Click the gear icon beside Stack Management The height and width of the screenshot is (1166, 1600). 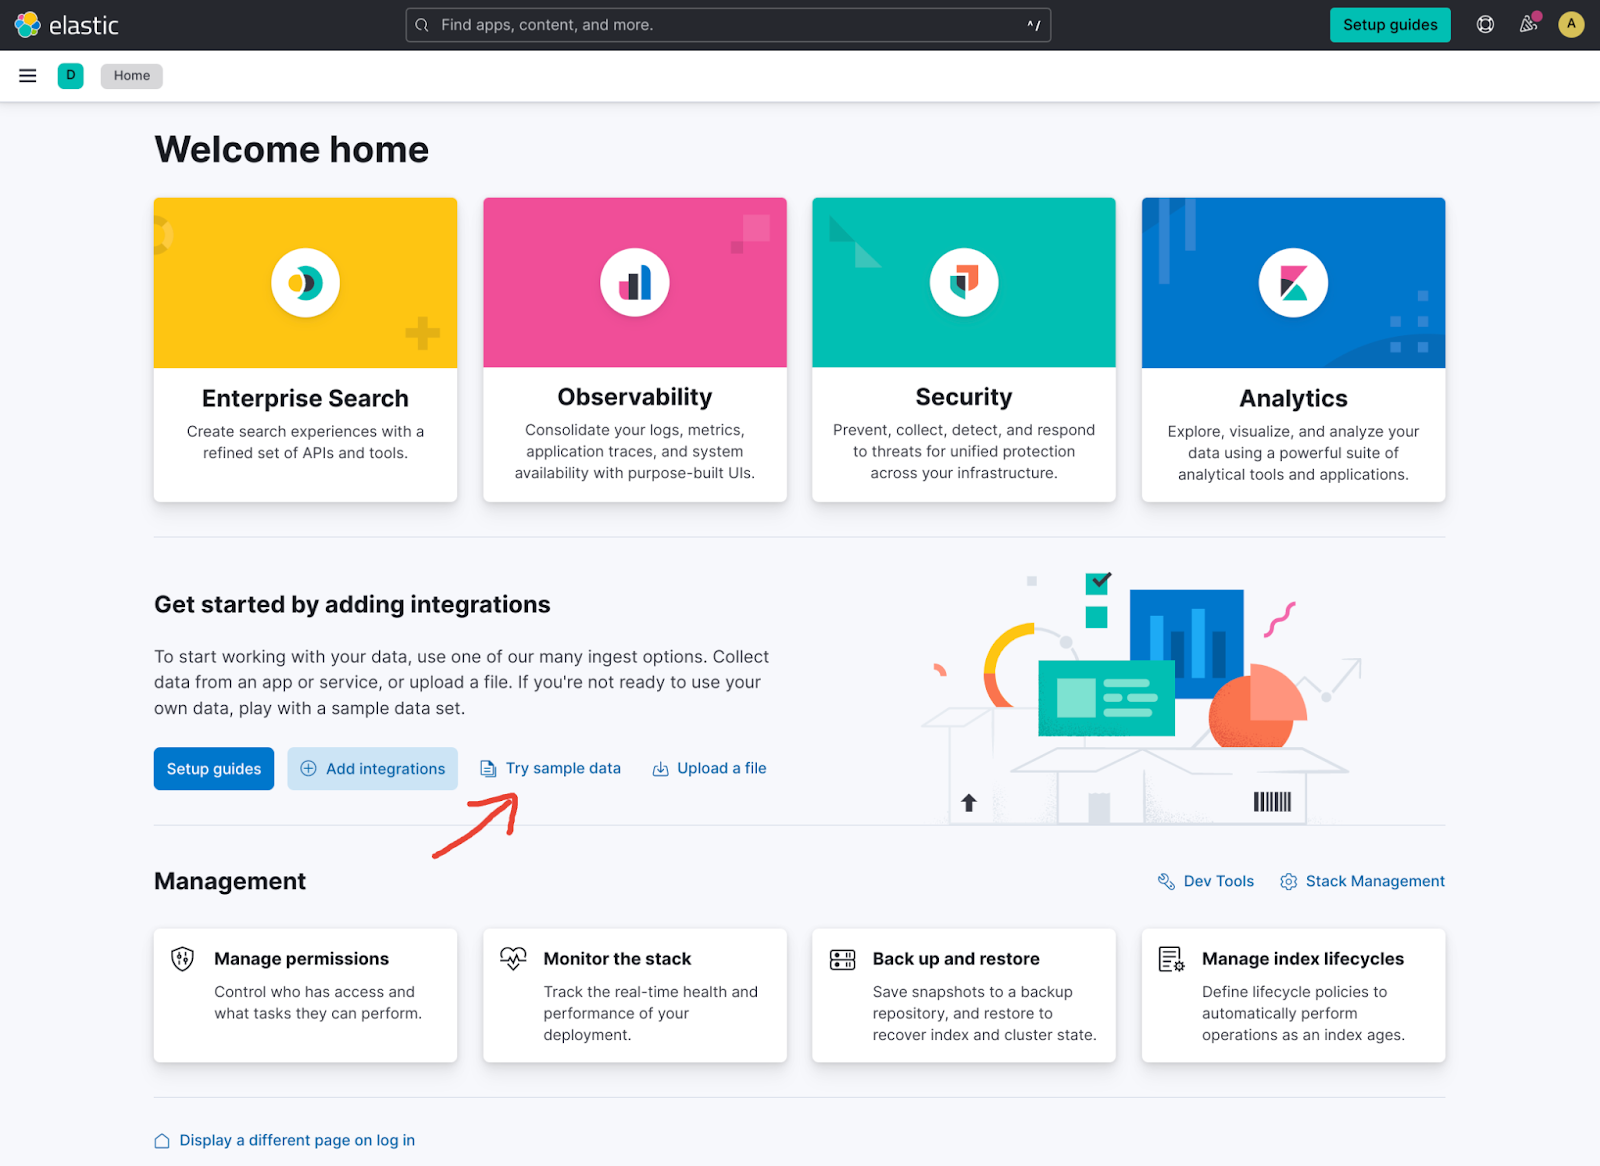[1289, 882]
